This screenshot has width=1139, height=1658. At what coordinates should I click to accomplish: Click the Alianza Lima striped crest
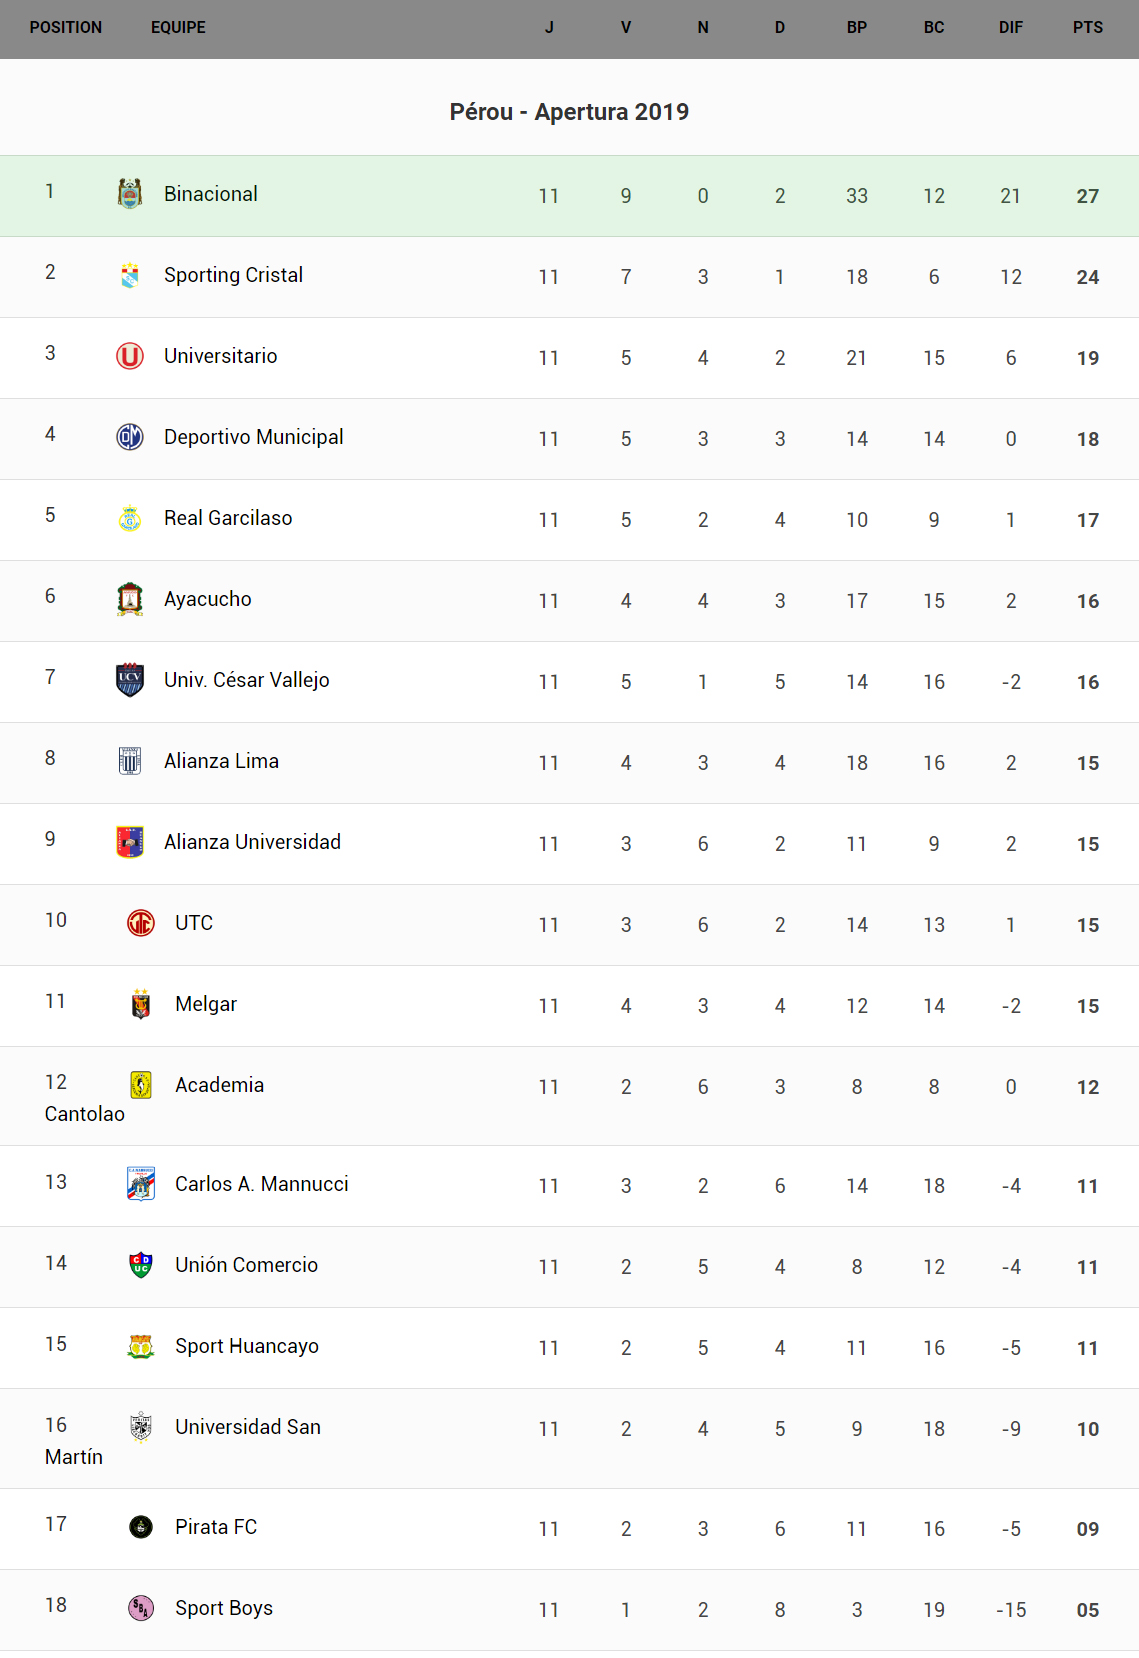coord(130,761)
